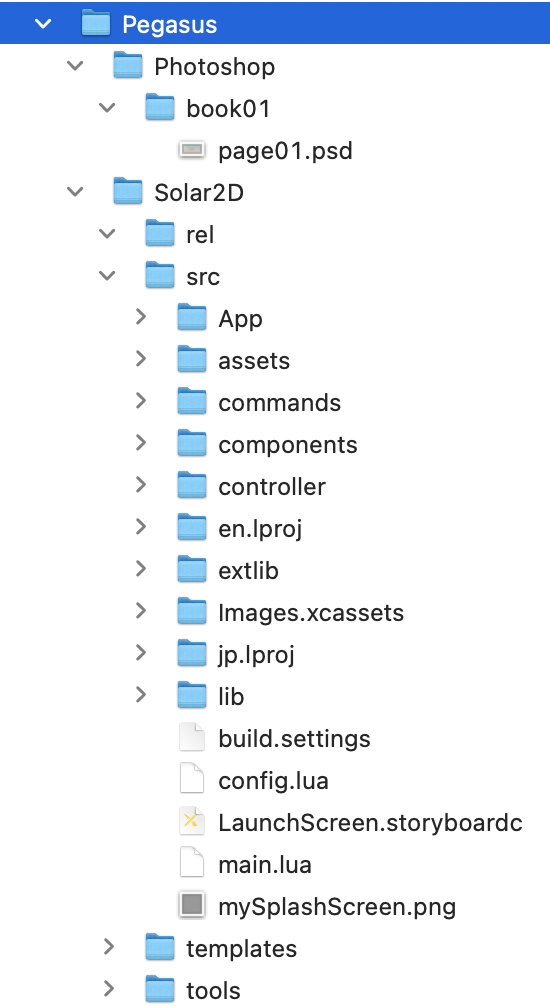Select the config.lua file icon
This screenshot has height=1006, width=550.
click(192, 780)
